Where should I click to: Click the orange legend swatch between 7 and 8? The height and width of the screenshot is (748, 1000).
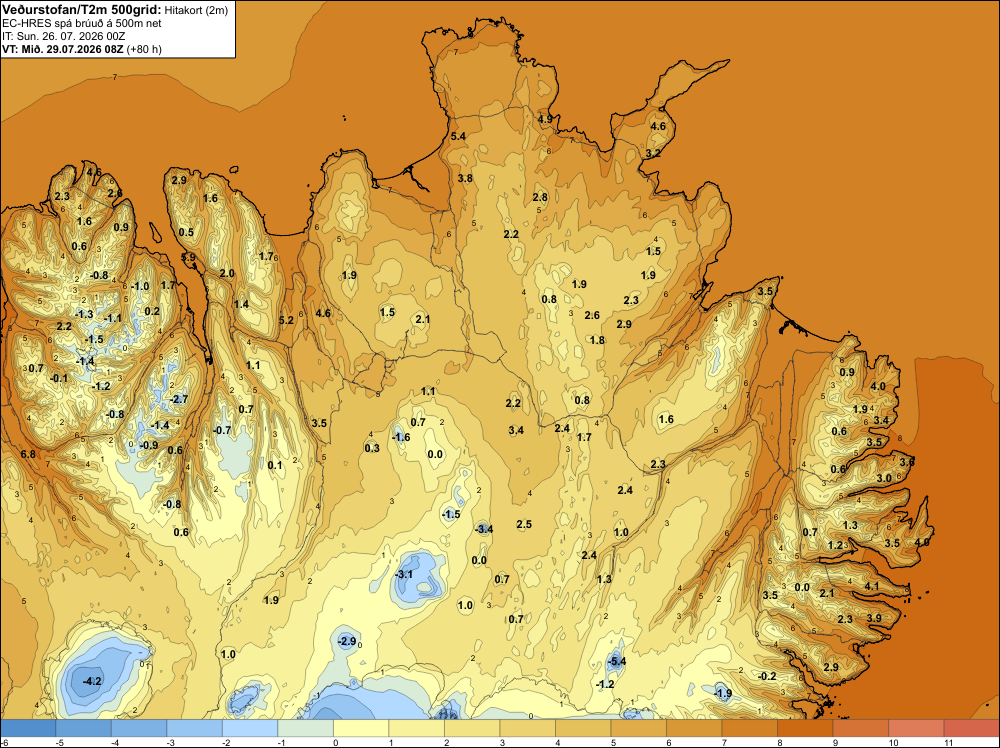point(750,728)
